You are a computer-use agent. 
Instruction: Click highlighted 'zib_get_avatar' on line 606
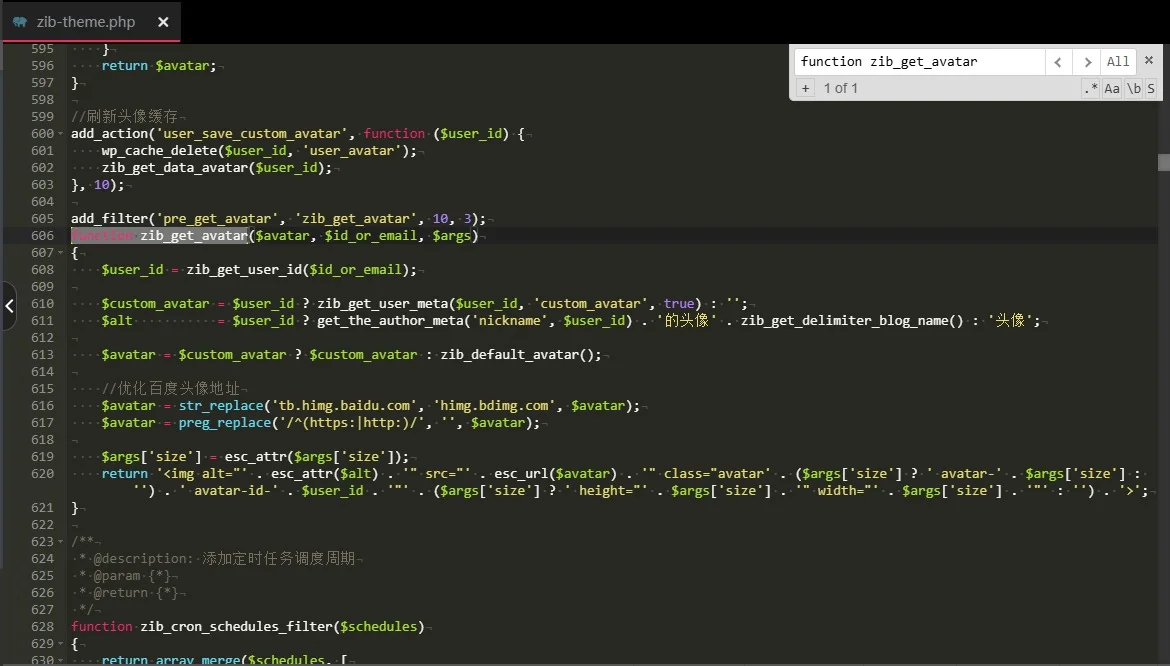click(194, 236)
